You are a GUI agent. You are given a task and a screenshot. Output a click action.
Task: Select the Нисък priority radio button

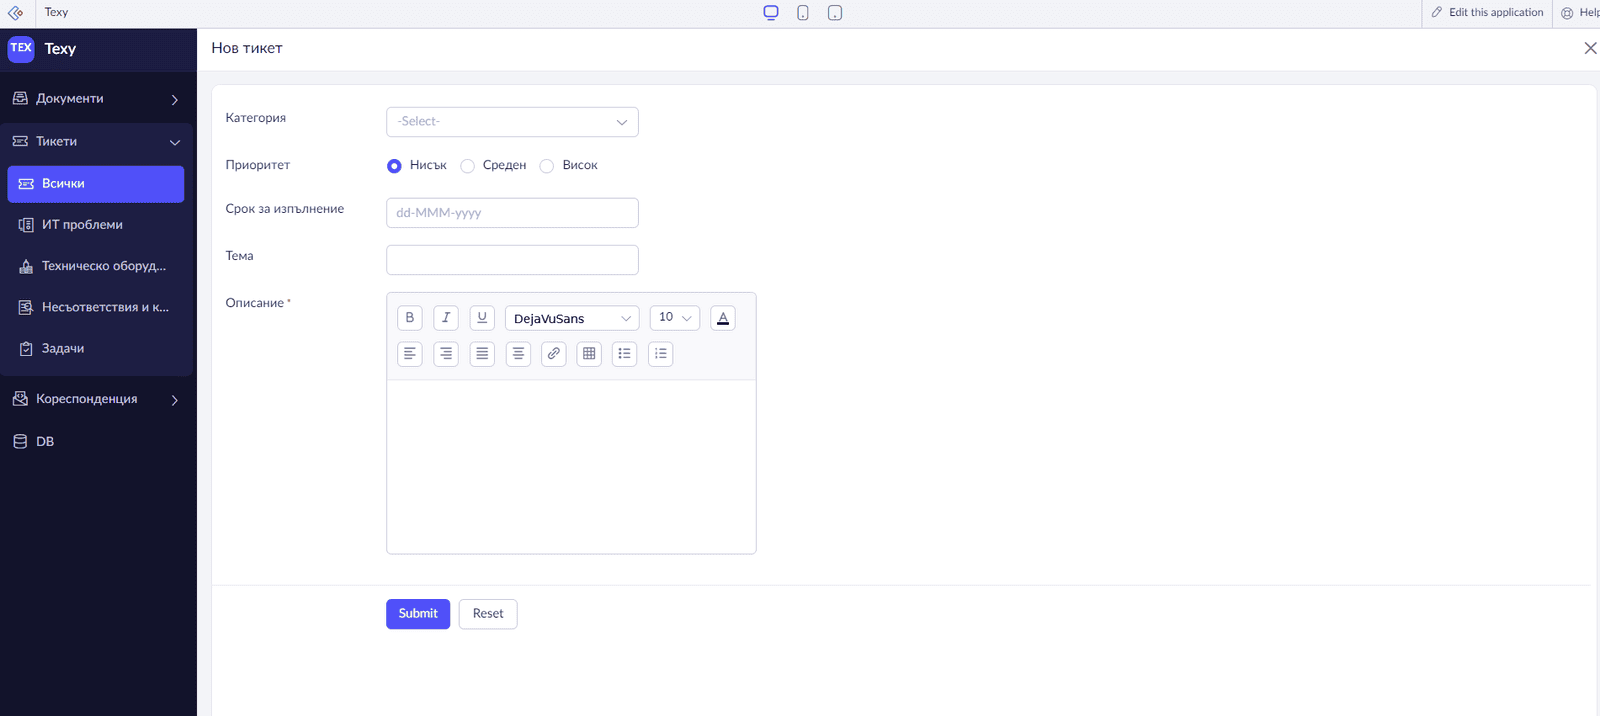tap(394, 166)
